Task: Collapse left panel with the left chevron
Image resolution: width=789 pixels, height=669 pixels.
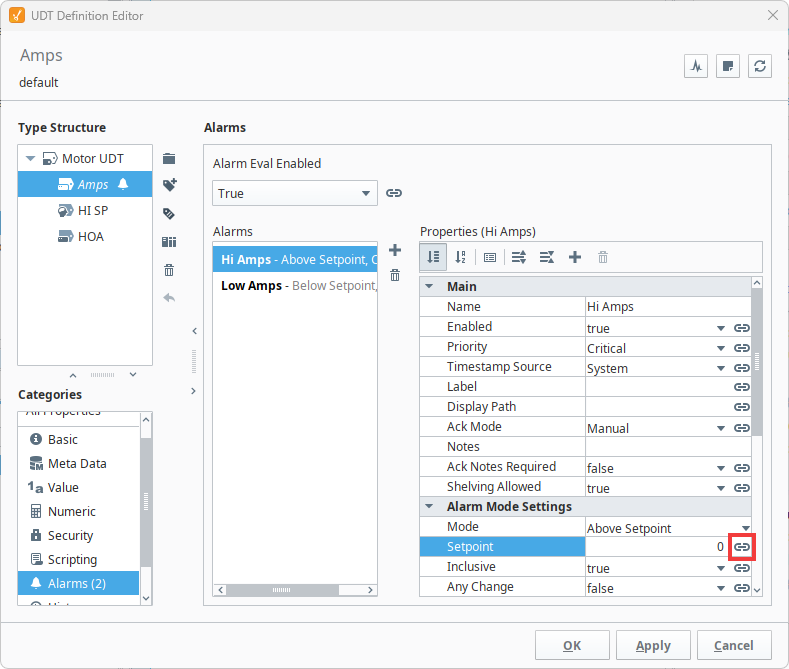Action: 194,331
